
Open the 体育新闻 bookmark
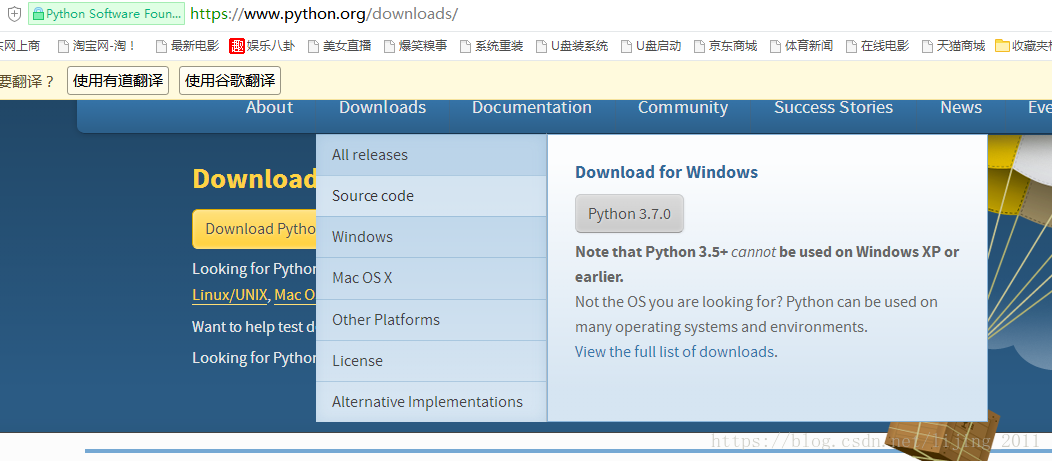tap(801, 46)
